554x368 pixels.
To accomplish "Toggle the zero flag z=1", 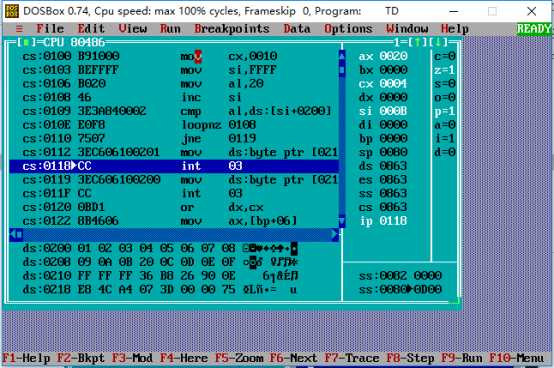I will click(445, 70).
